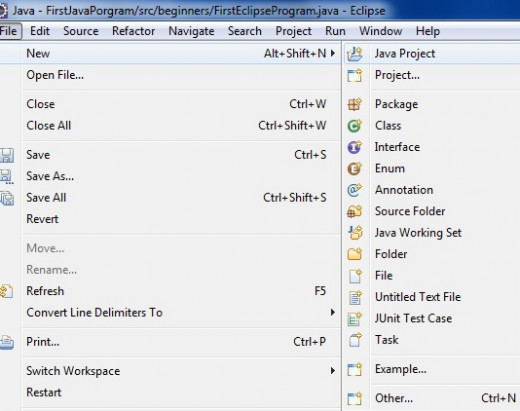Click the Save All stacked disks icon
Image resolution: width=520 pixels, height=411 pixels.
pos(7,198)
